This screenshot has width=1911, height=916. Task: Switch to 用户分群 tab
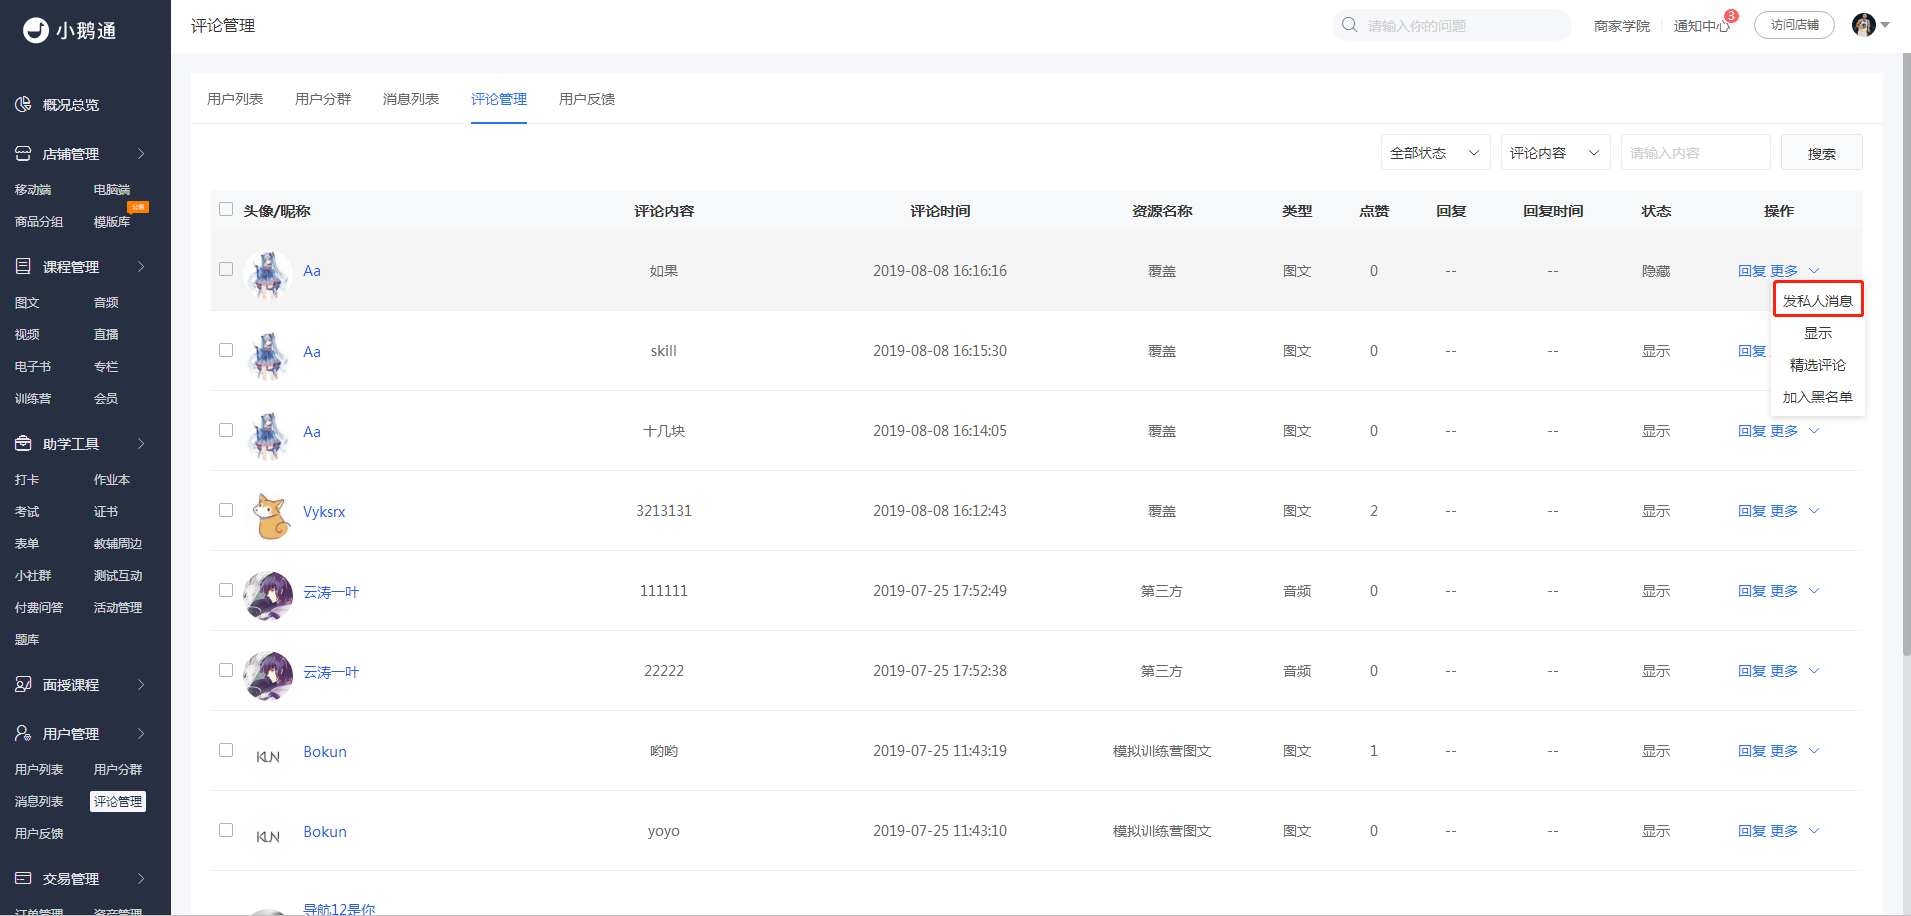coord(323,99)
